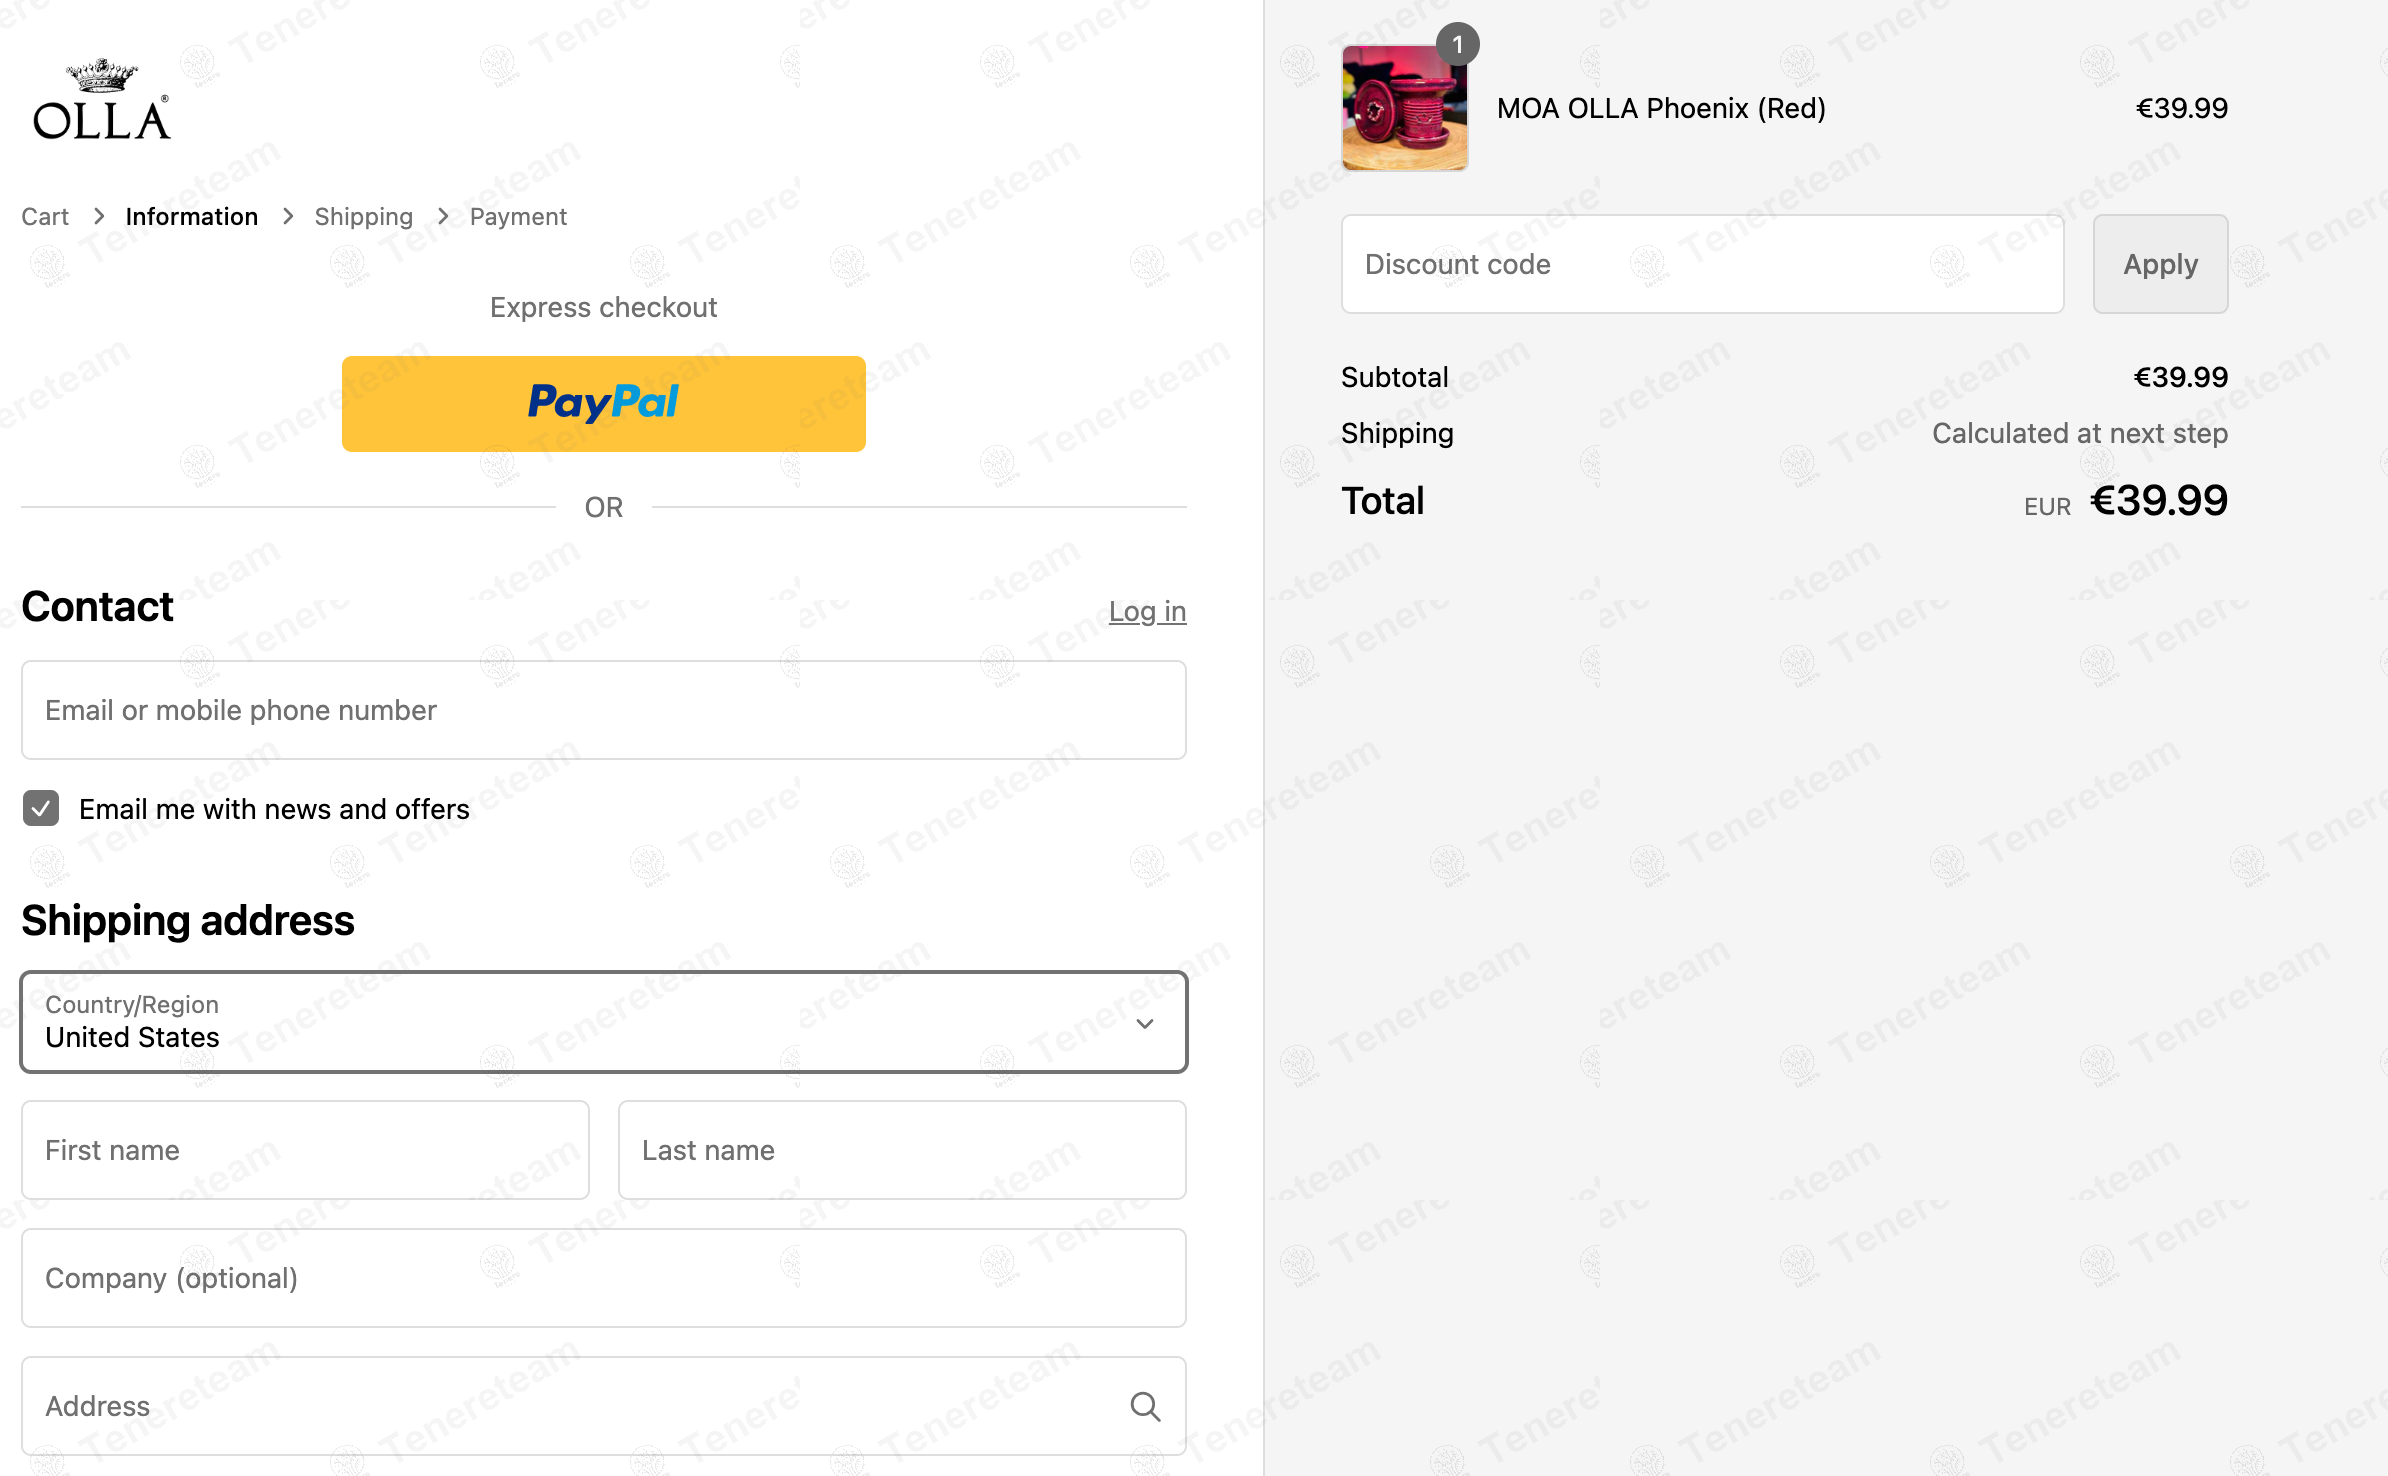Click the Country/Region dropdown arrow

(x=1145, y=1023)
